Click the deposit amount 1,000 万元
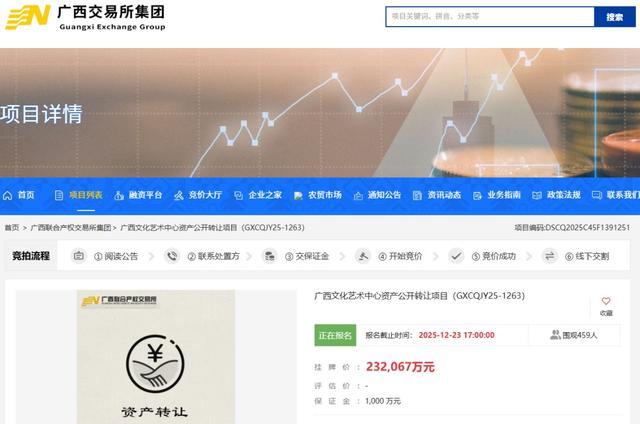This screenshot has width=640, height=424. tap(383, 401)
